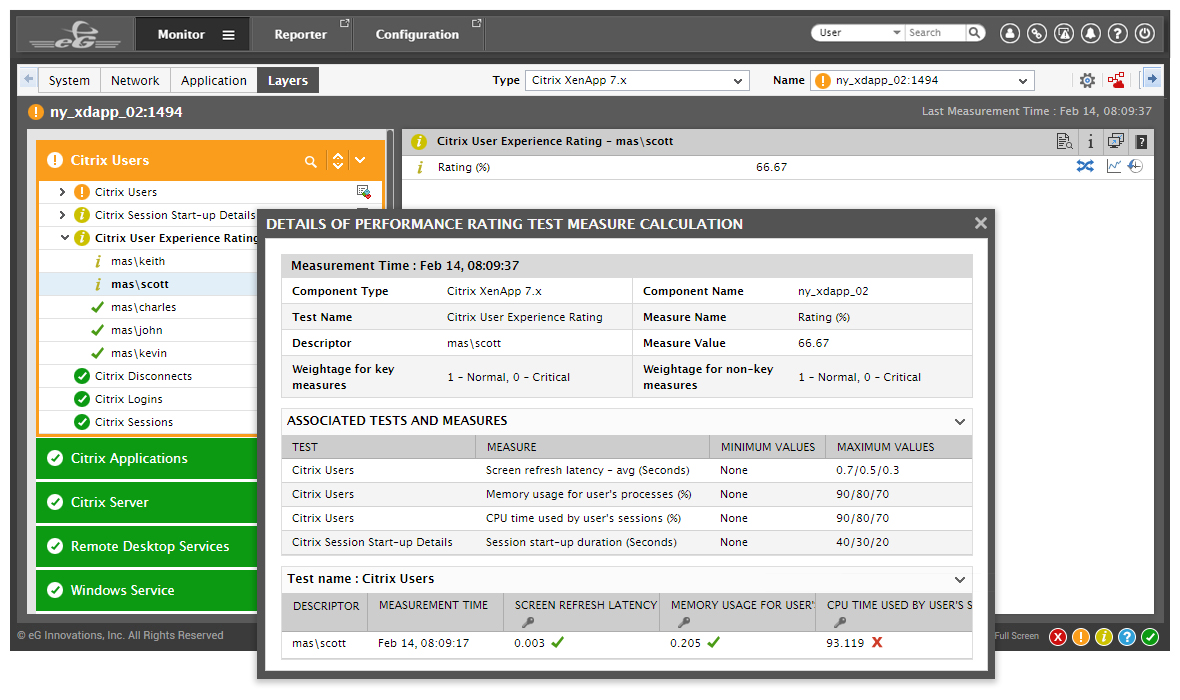The height and width of the screenshot is (700, 1180).
Task: Open the Citrix Logins test
Action: (x=129, y=399)
